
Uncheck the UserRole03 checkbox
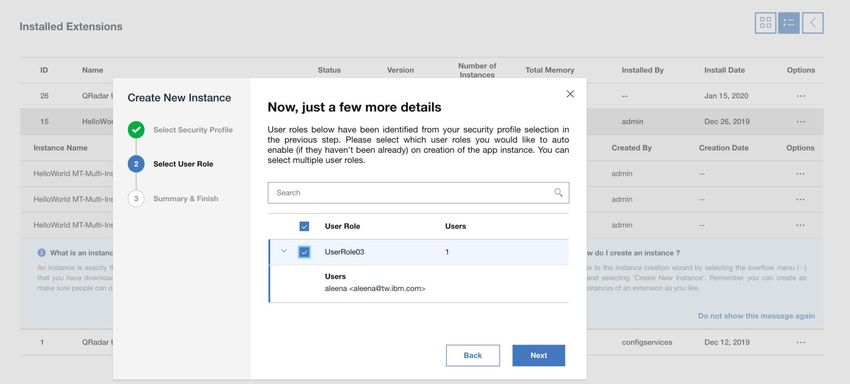tap(304, 252)
